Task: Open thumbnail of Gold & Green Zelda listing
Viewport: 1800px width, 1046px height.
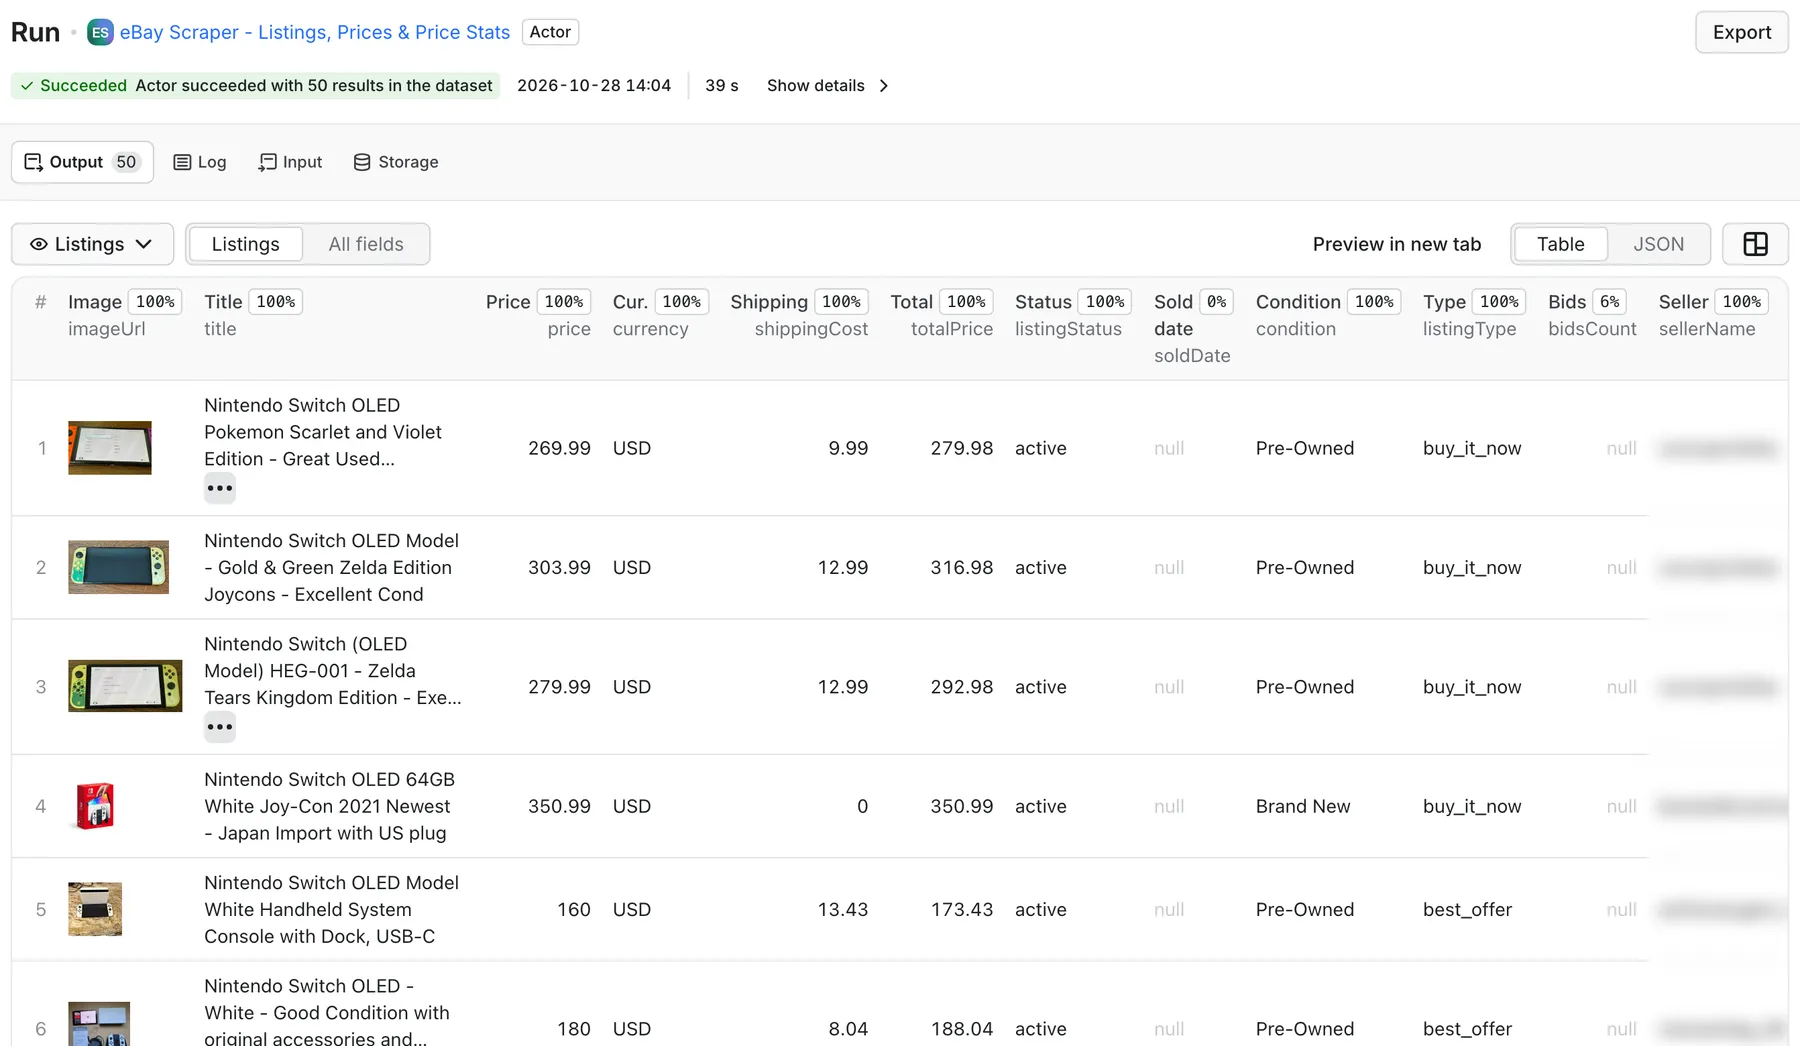Action: click(x=118, y=567)
